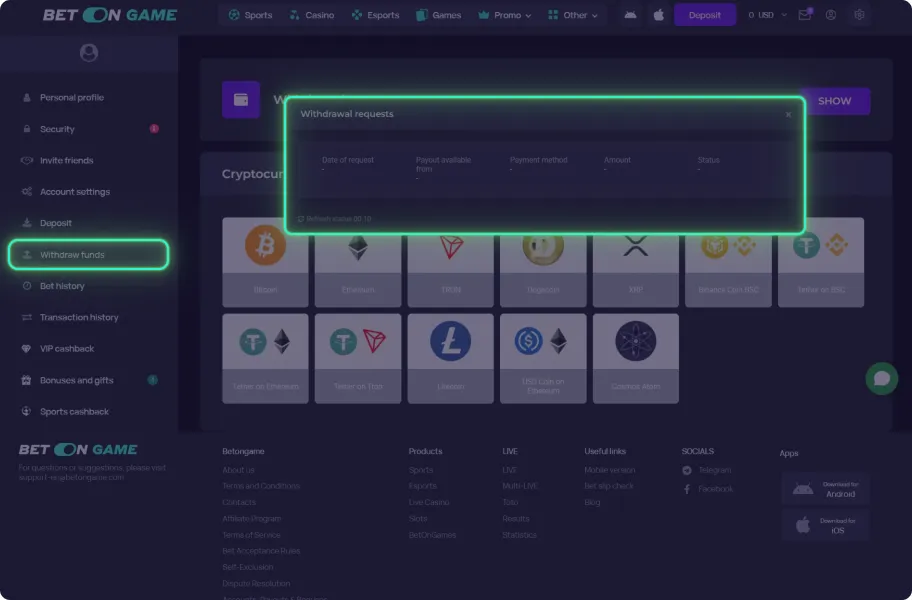Click the purple Deposit button
The width and height of the screenshot is (912, 600).
pyautogui.click(x=704, y=15)
